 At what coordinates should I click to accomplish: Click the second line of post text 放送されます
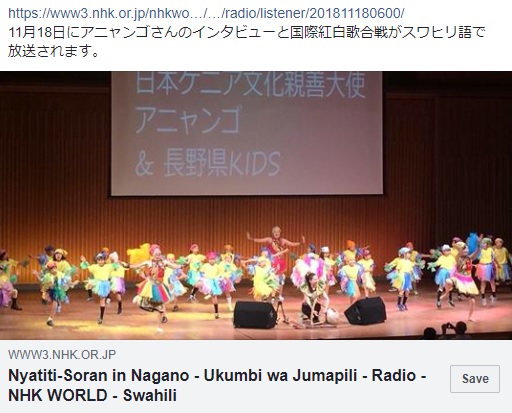tap(53, 51)
